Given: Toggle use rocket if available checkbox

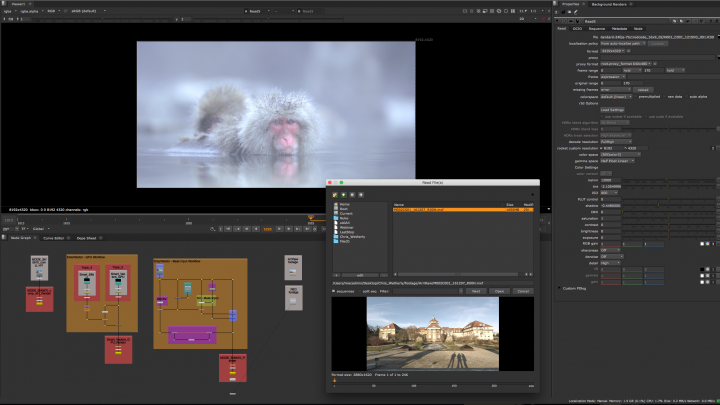Looking at the screenshot, I should (x=602, y=117).
